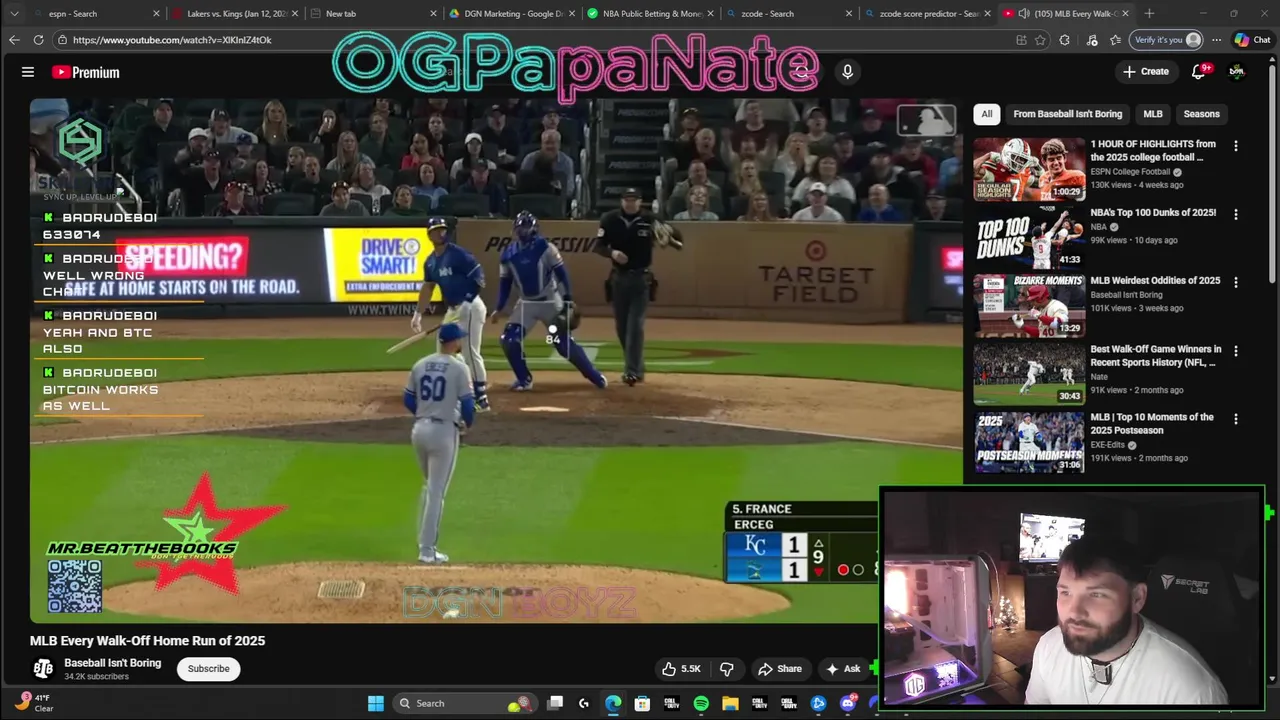The height and width of the screenshot is (720, 1280).
Task: Open Bizarre Moments video thumbnail
Action: click(x=1029, y=306)
